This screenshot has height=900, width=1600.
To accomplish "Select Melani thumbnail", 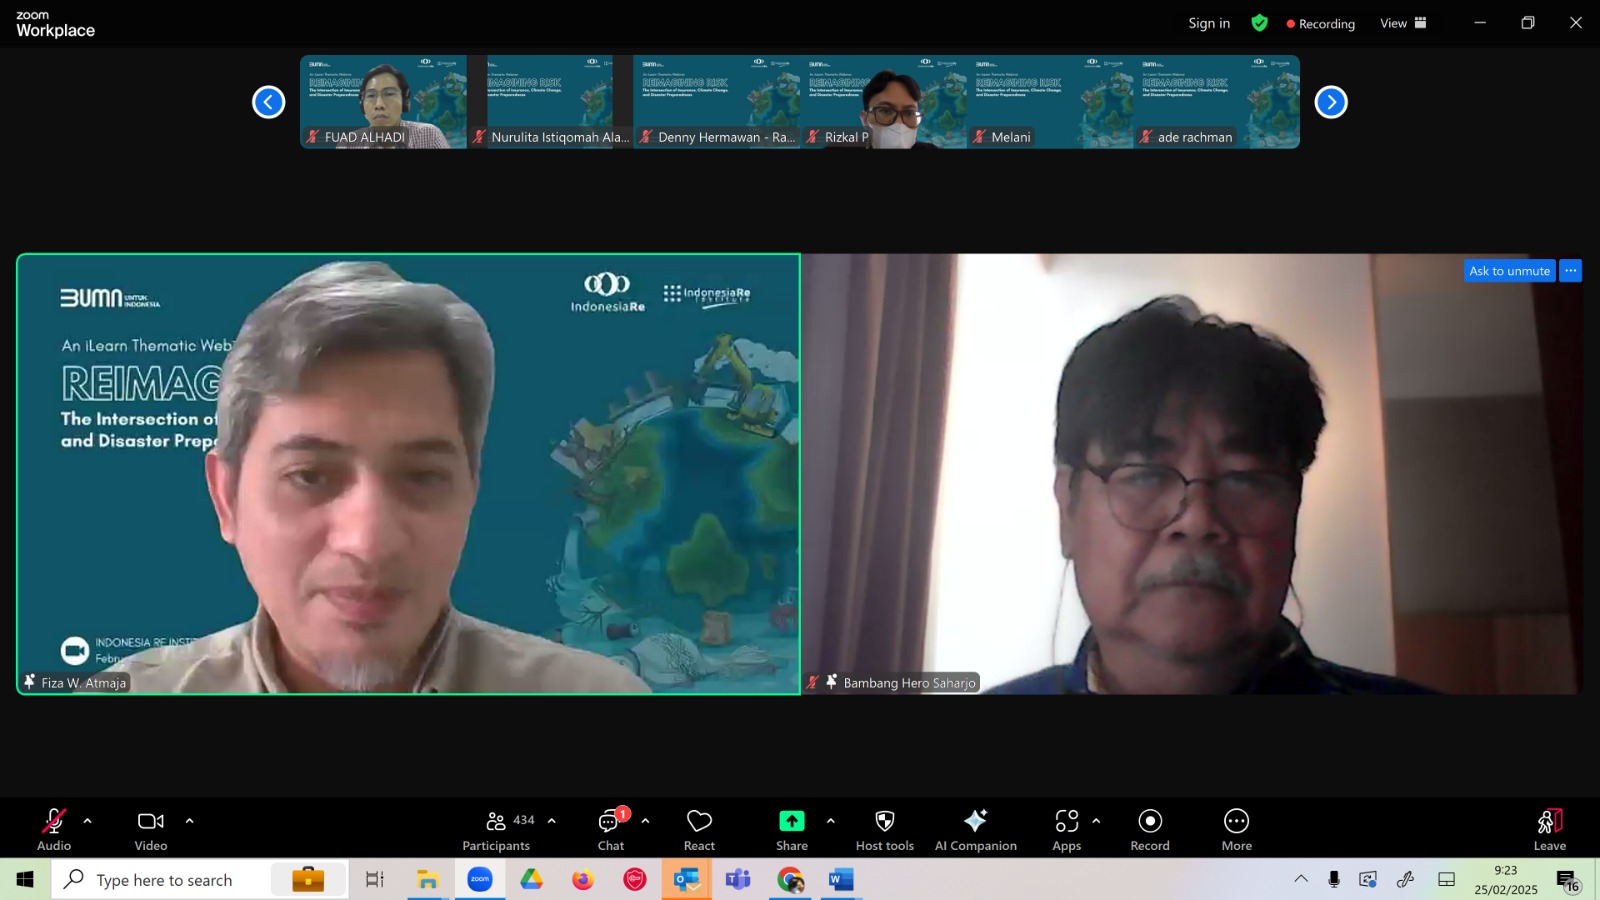I will pos(1050,102).
